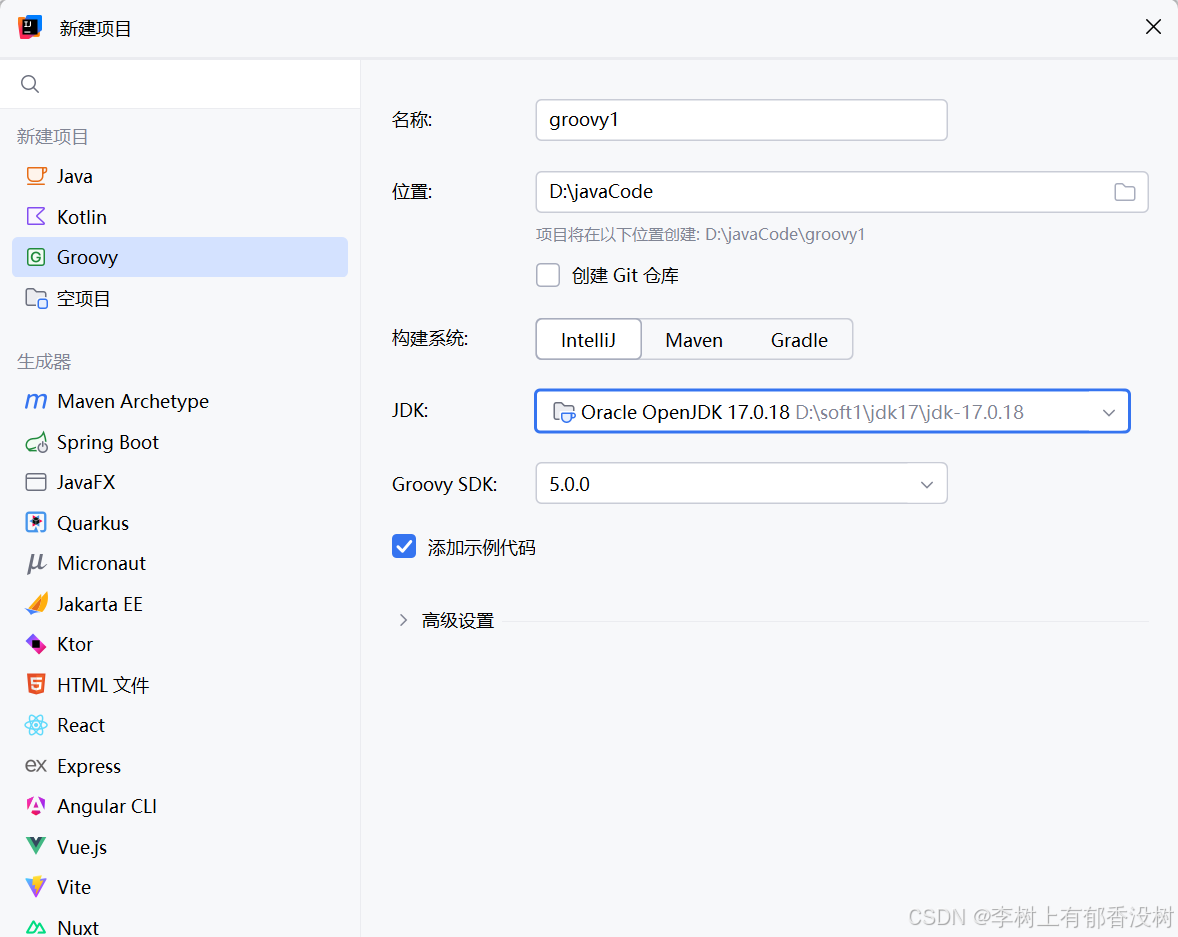This screenshot has height=937, width=1178.
Task: Click the empty project folder icon
Action: coord(36,298)
